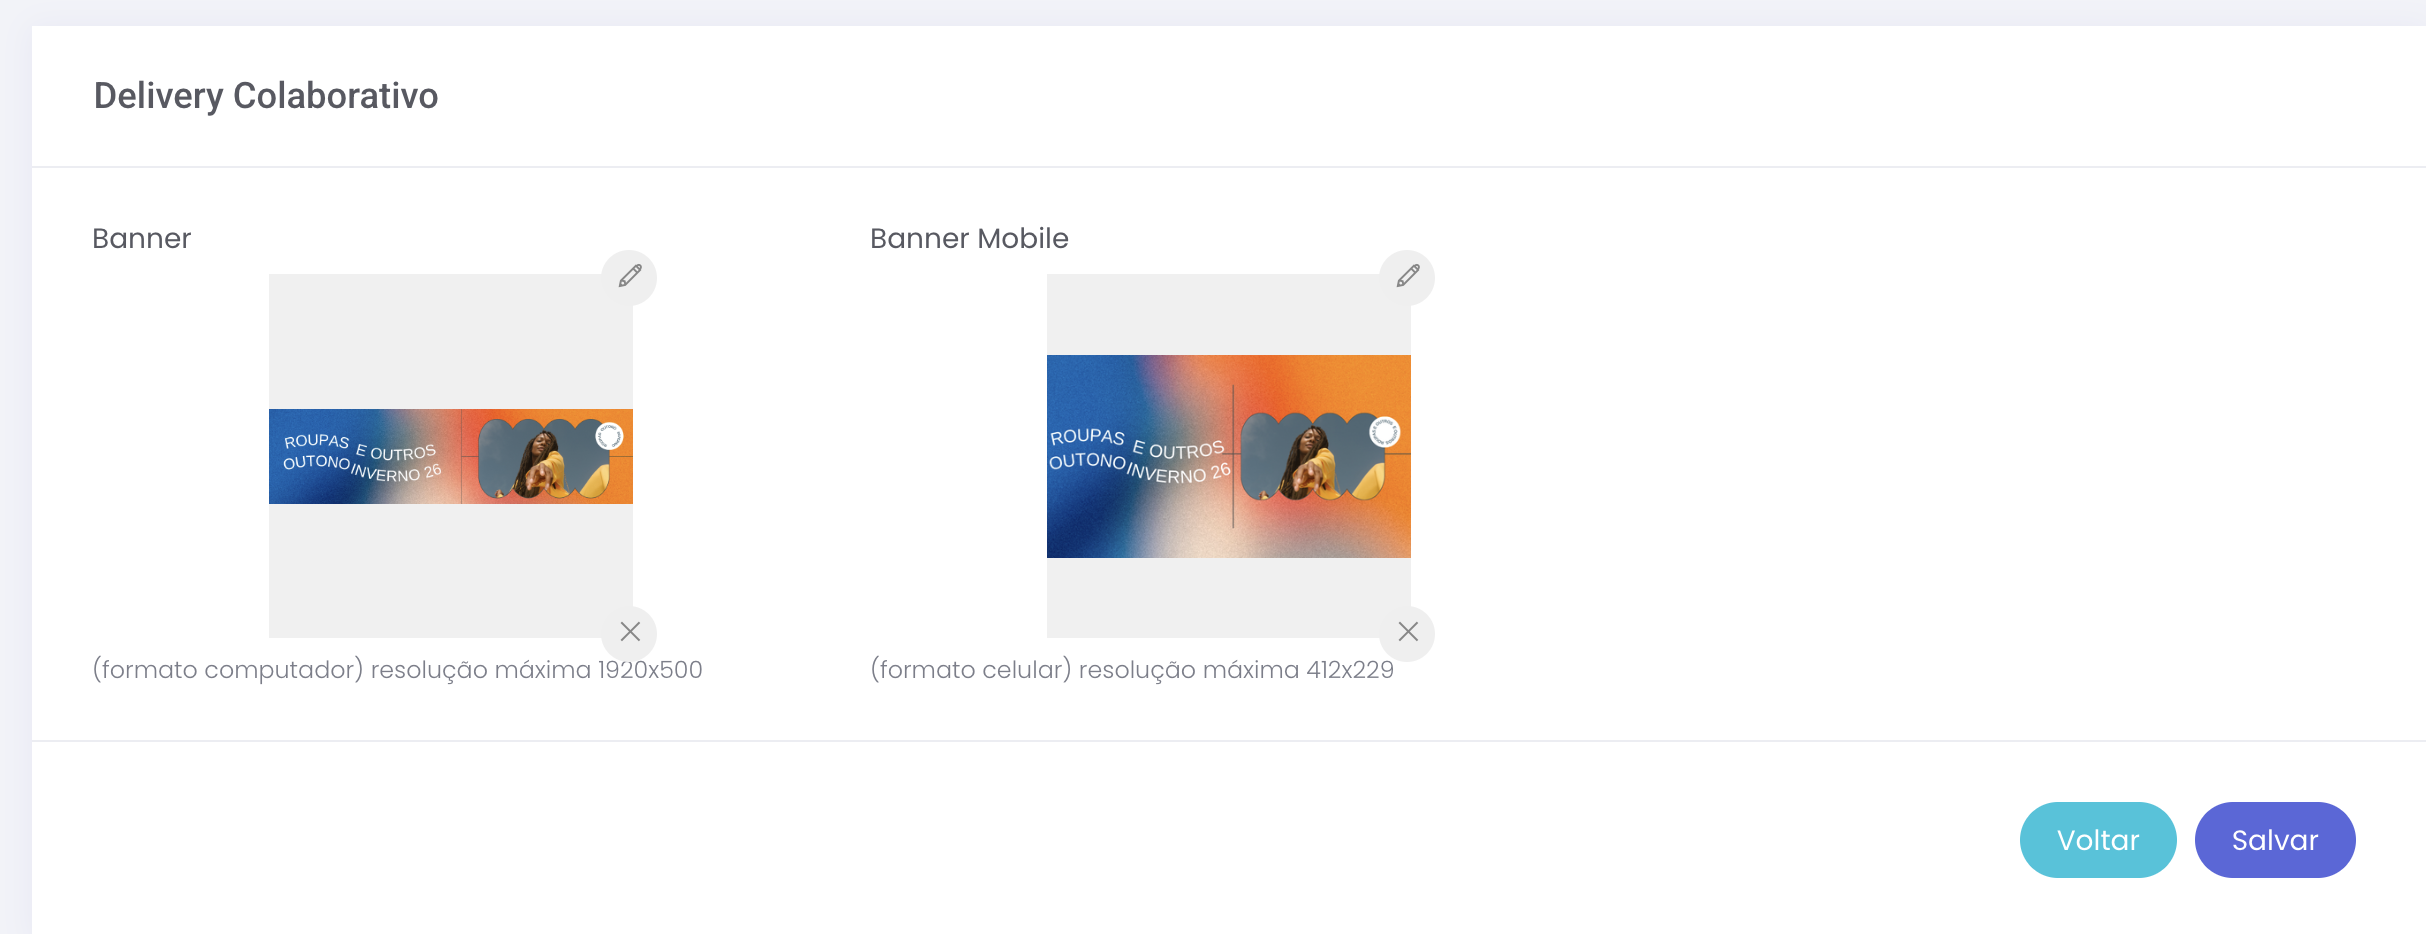Image resolution: width=2426 pixels, height=934 pixels.
Task: Click the Banner Mobile field label
Action: 969,238
